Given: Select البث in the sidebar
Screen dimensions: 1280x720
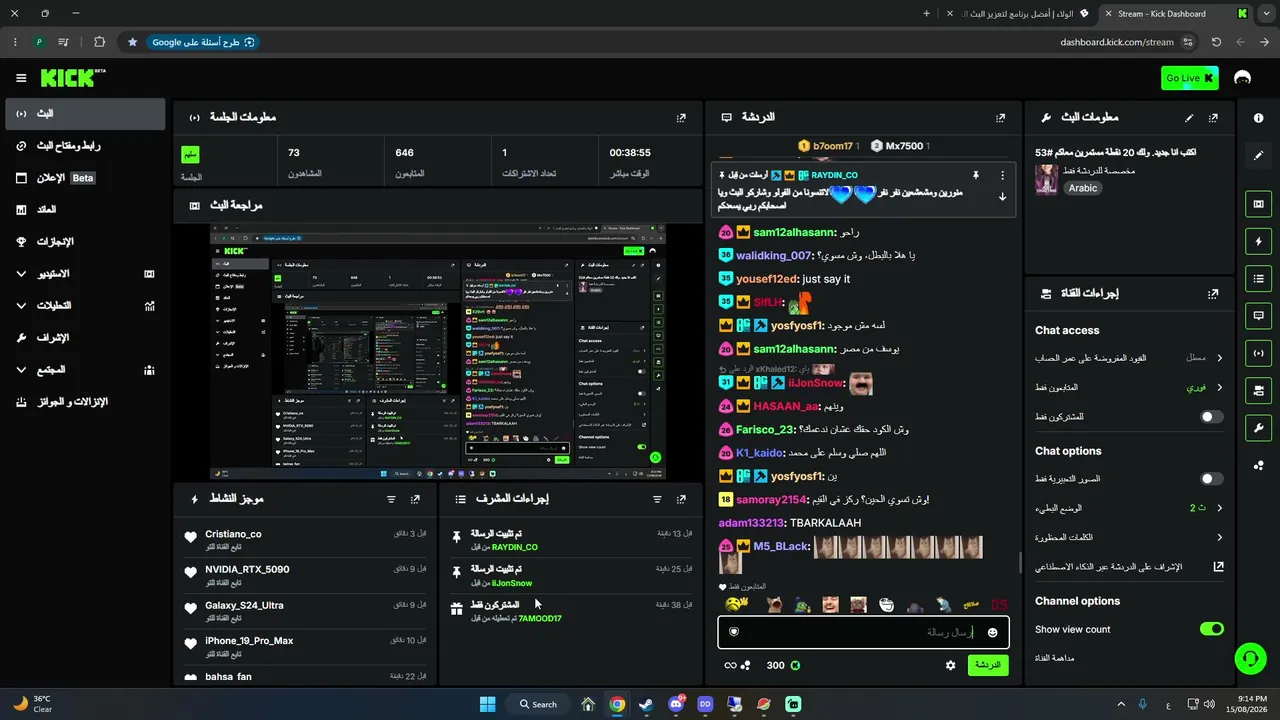Looking at the screenshot, I should [x=85, y=114].
